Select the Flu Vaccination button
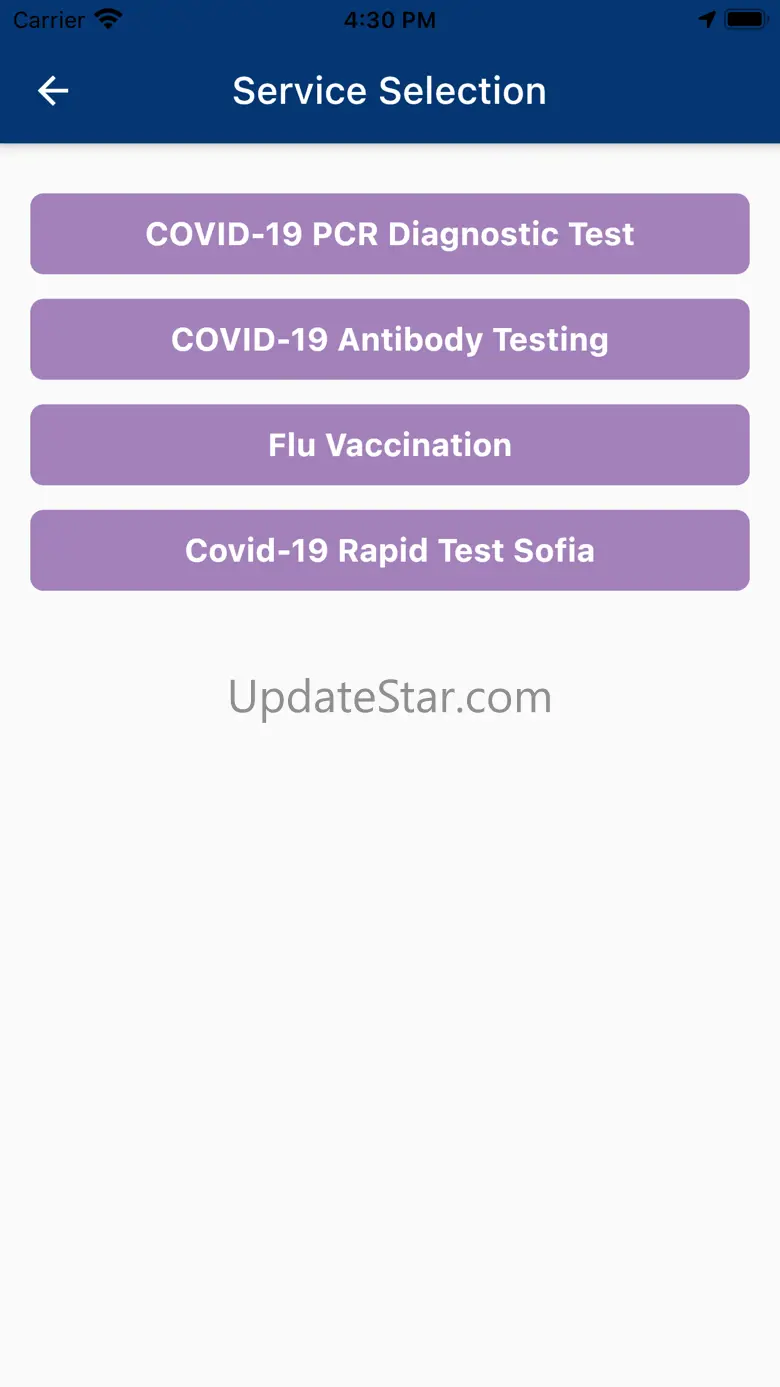This screenshot has width=780, height=1387. pyautogui.click(x=390, y=445)
